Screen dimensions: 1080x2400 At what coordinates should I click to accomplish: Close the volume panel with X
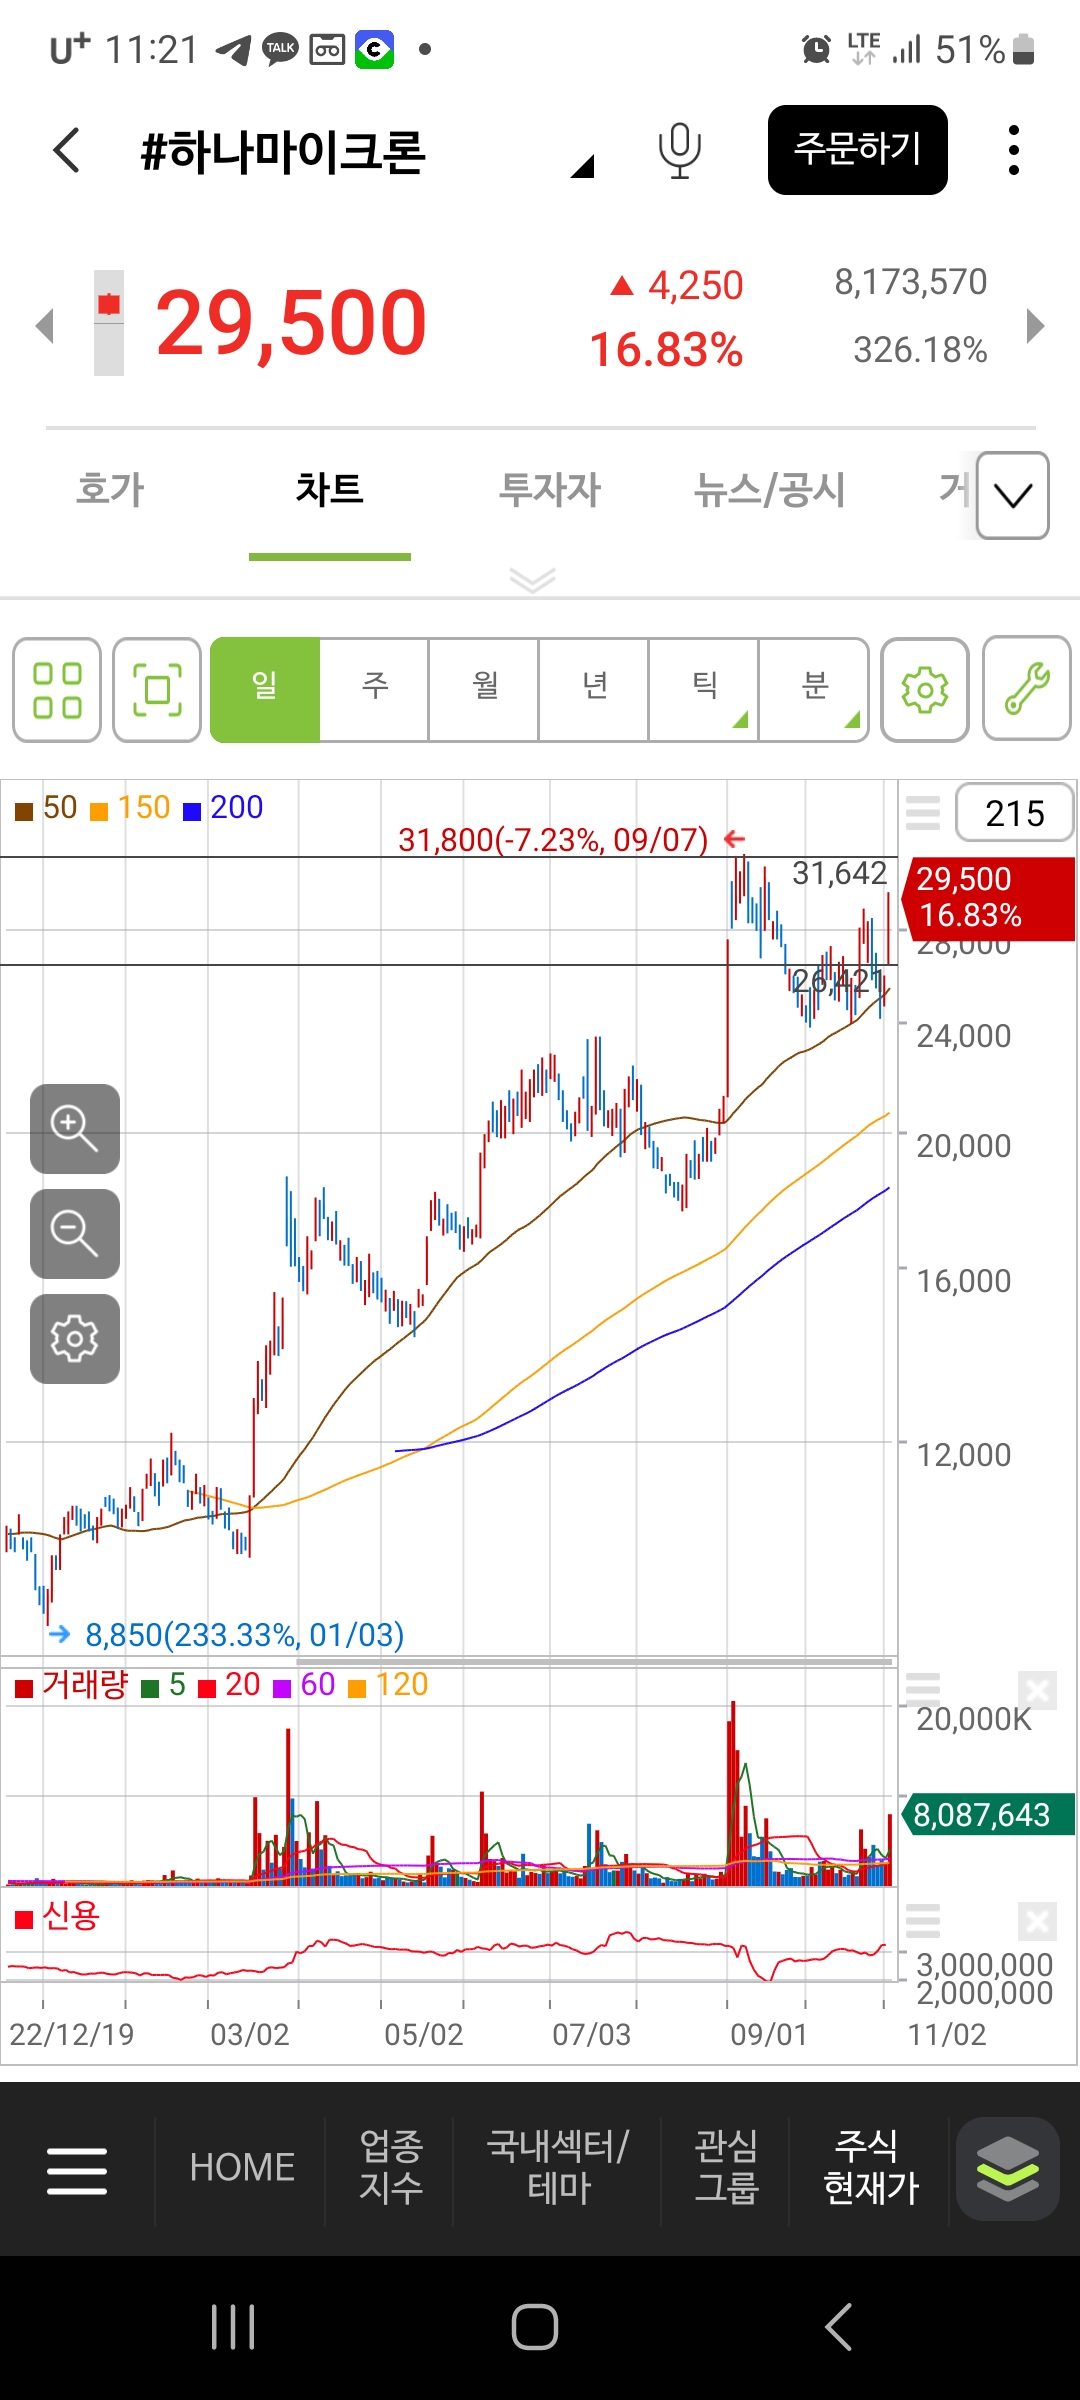click(x=1037, y=1691)
